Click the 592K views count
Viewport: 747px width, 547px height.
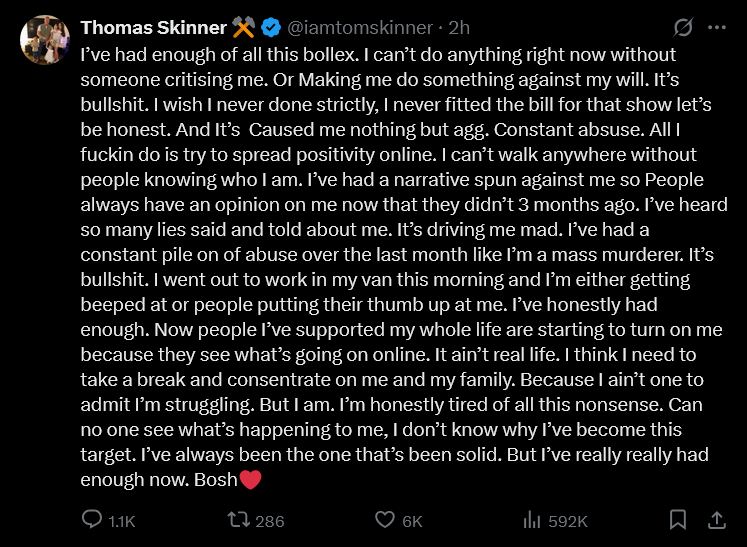pos(568,521)
